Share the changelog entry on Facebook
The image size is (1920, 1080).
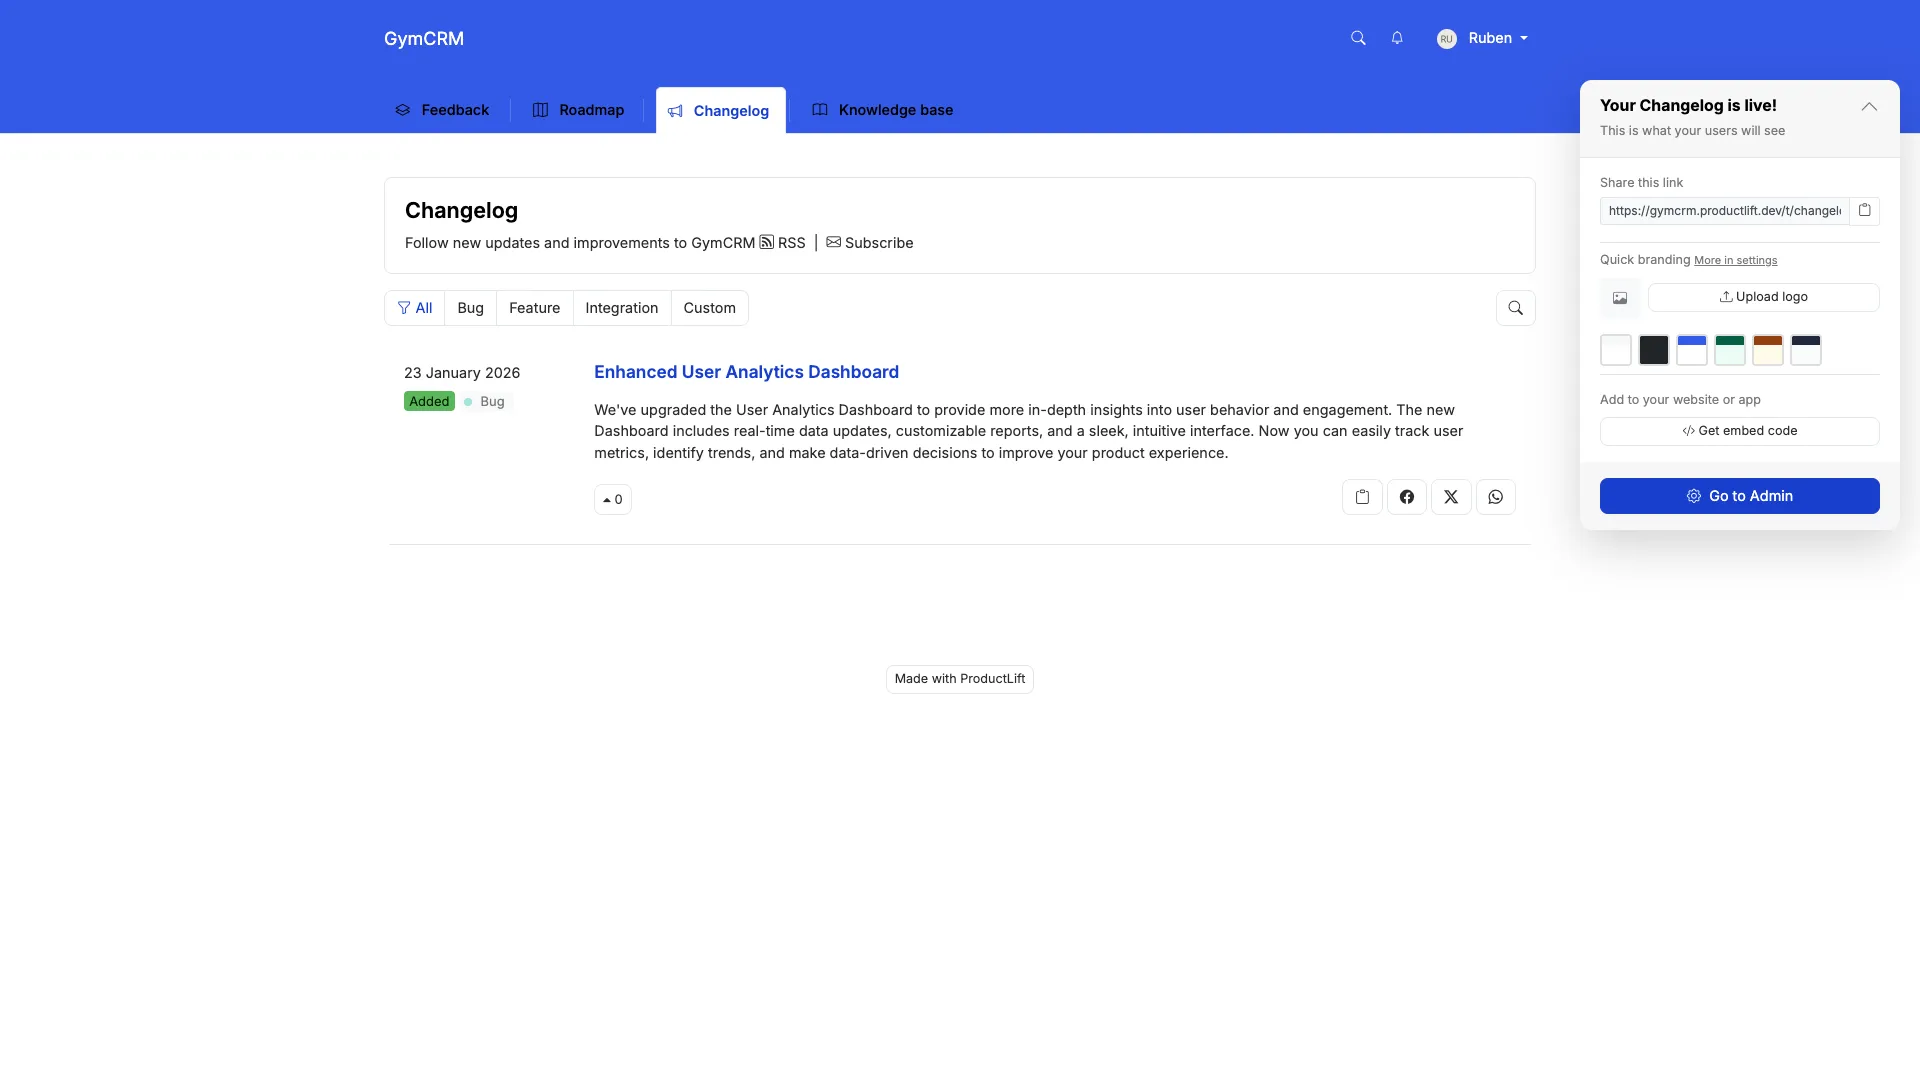tap(1406, 496)
